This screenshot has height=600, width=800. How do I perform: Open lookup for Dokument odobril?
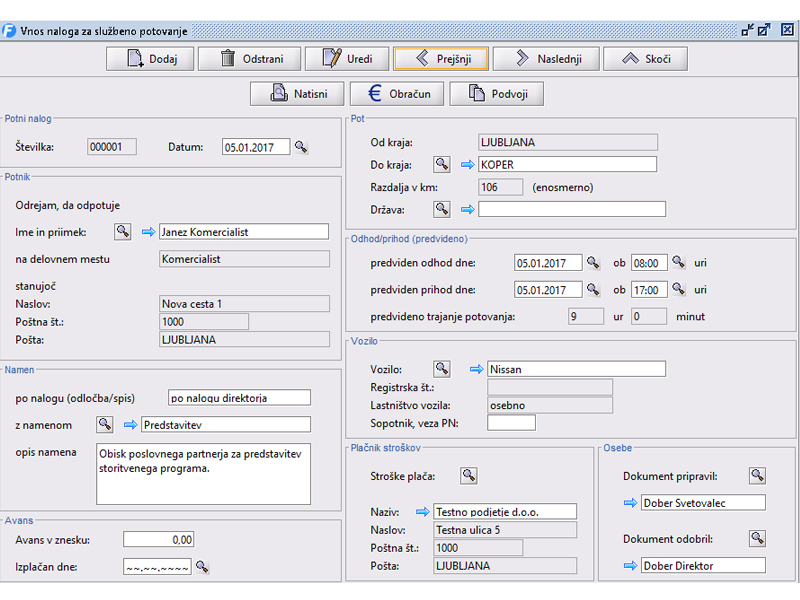pyautogui.click(x=758, y=538)
